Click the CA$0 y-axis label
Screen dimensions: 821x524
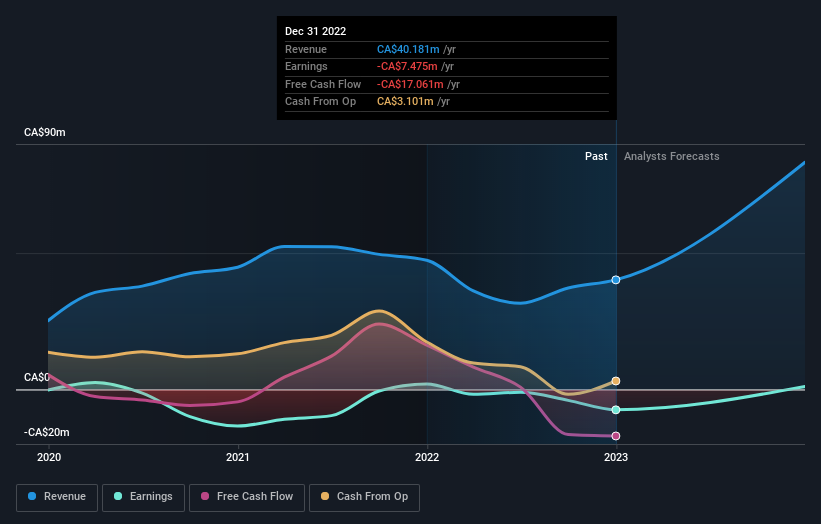point(37,377)
